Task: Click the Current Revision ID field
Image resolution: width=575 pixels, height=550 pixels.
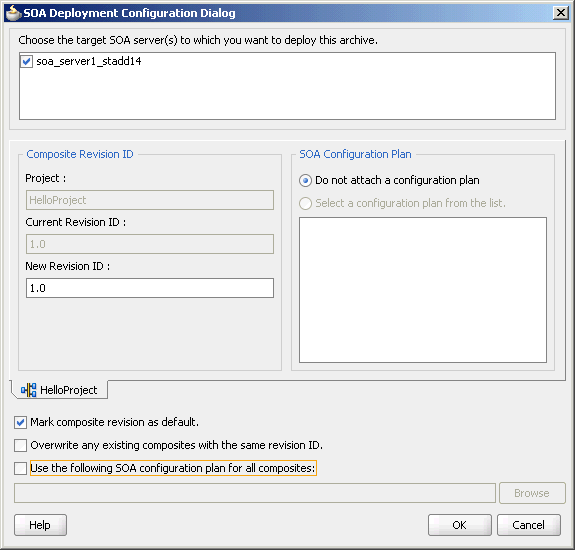Action: (x=150, y=244)
